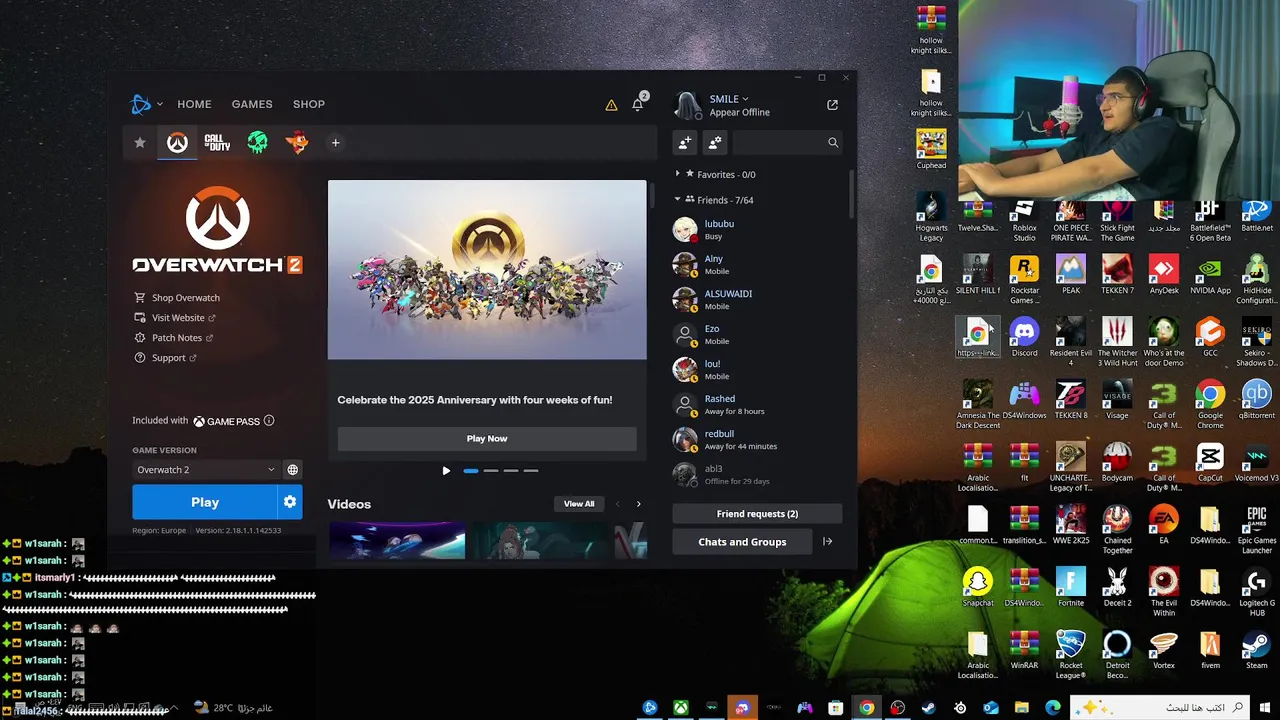Open Steam from the taskbar

[x=928, y=708]
